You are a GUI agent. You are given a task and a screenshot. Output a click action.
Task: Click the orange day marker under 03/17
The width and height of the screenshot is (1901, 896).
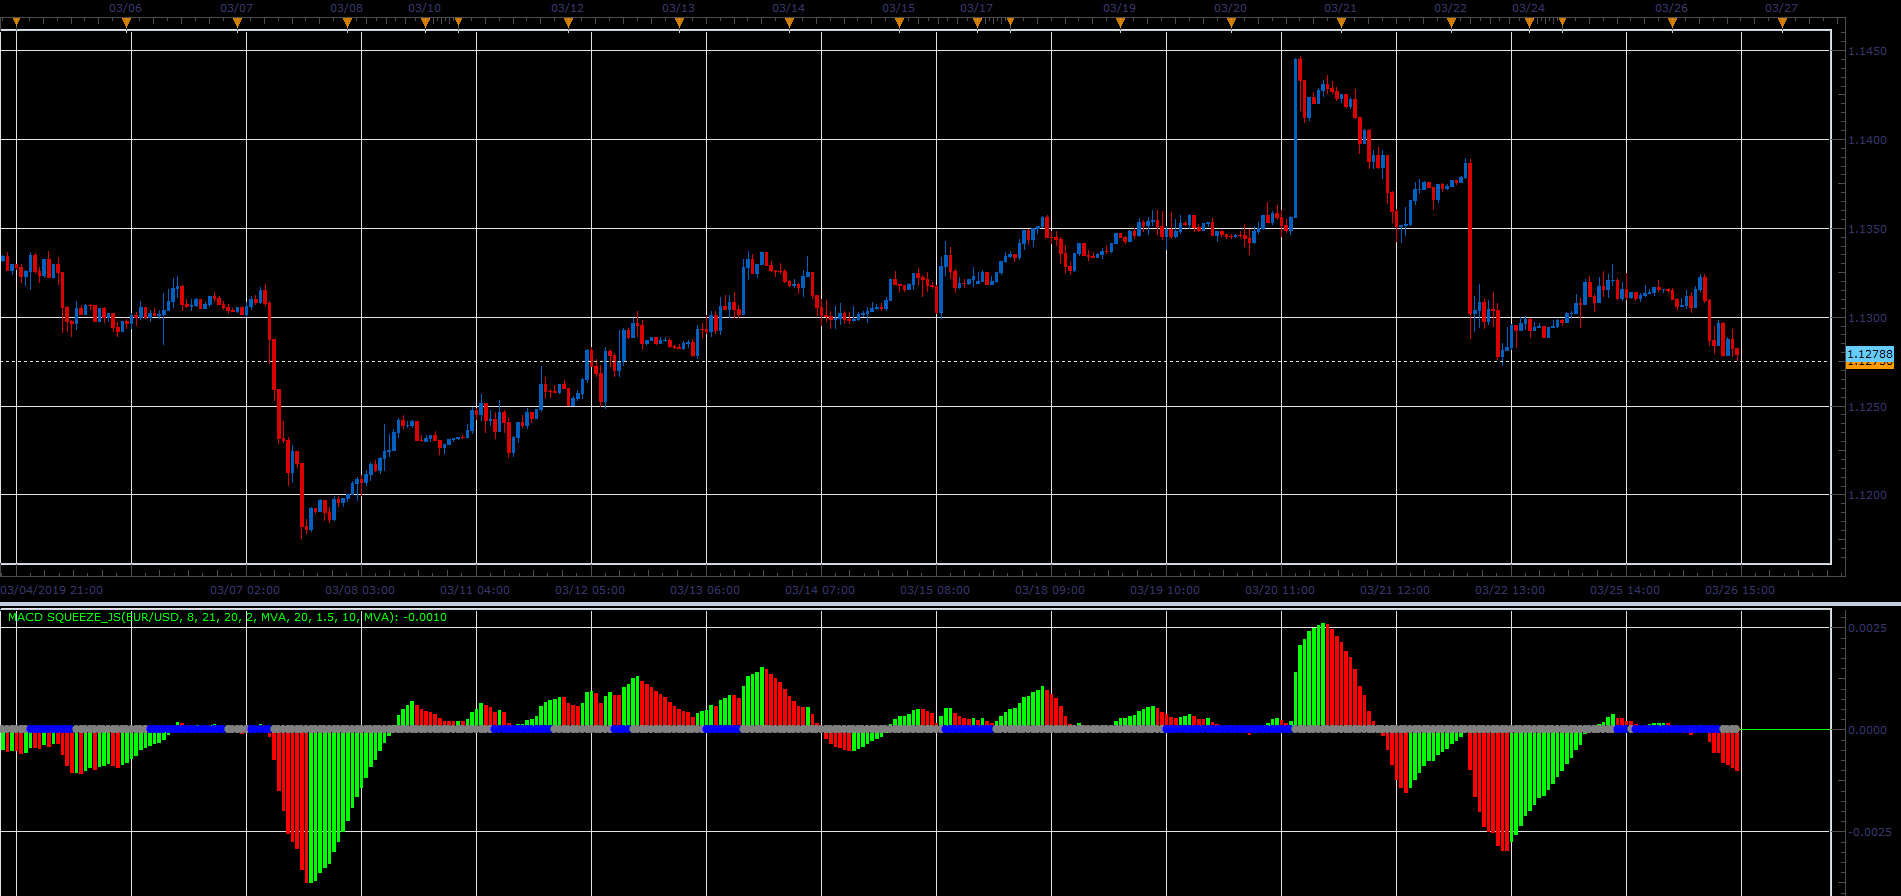977,22
